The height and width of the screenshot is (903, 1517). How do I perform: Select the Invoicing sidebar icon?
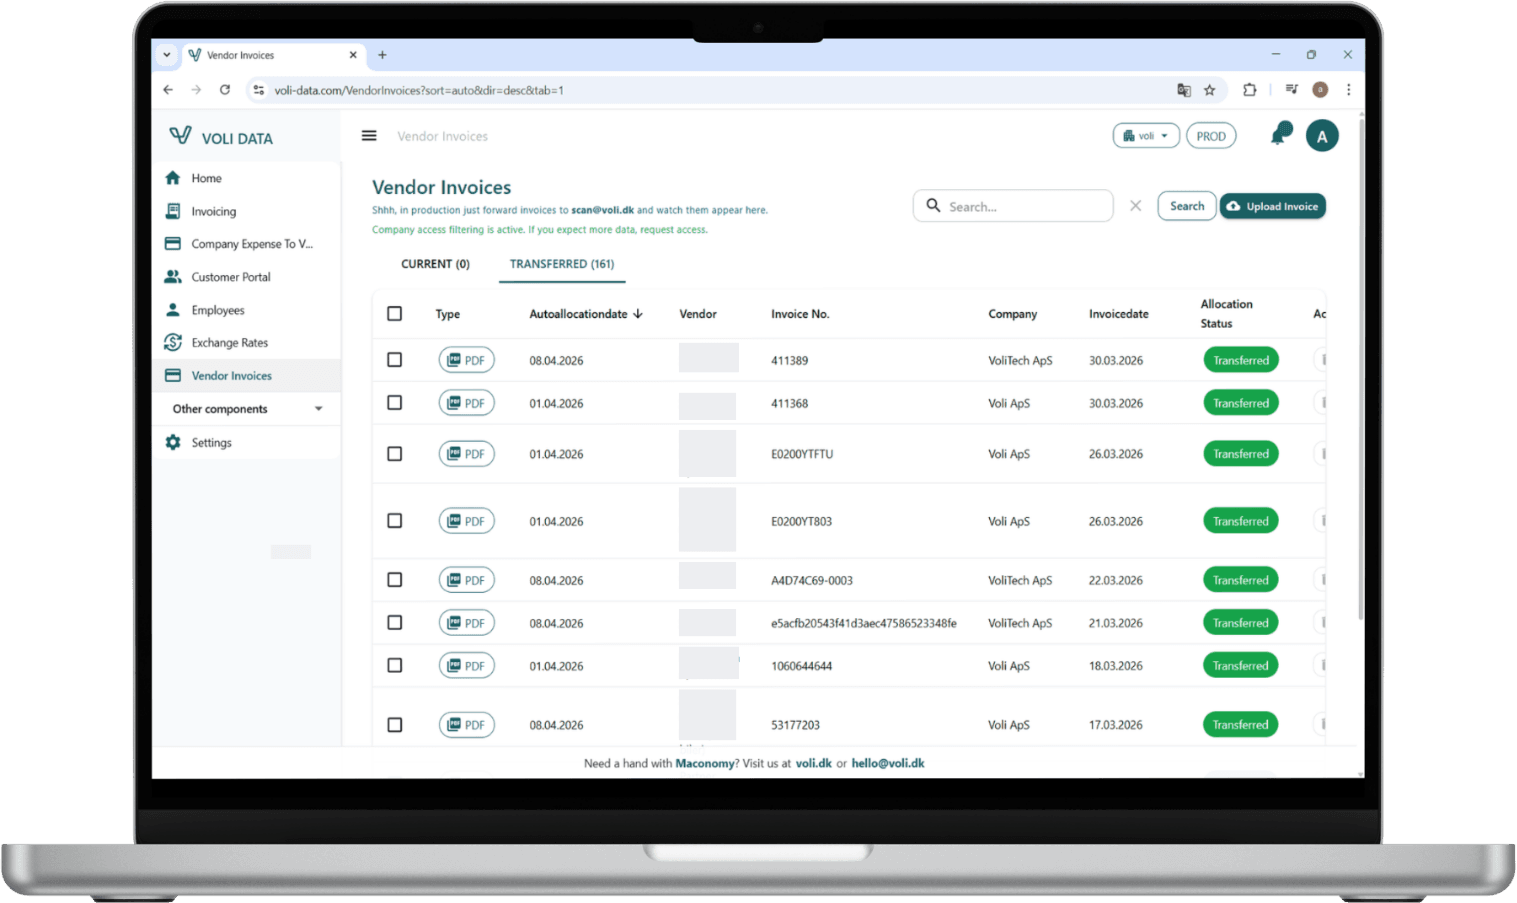(173, 211)
